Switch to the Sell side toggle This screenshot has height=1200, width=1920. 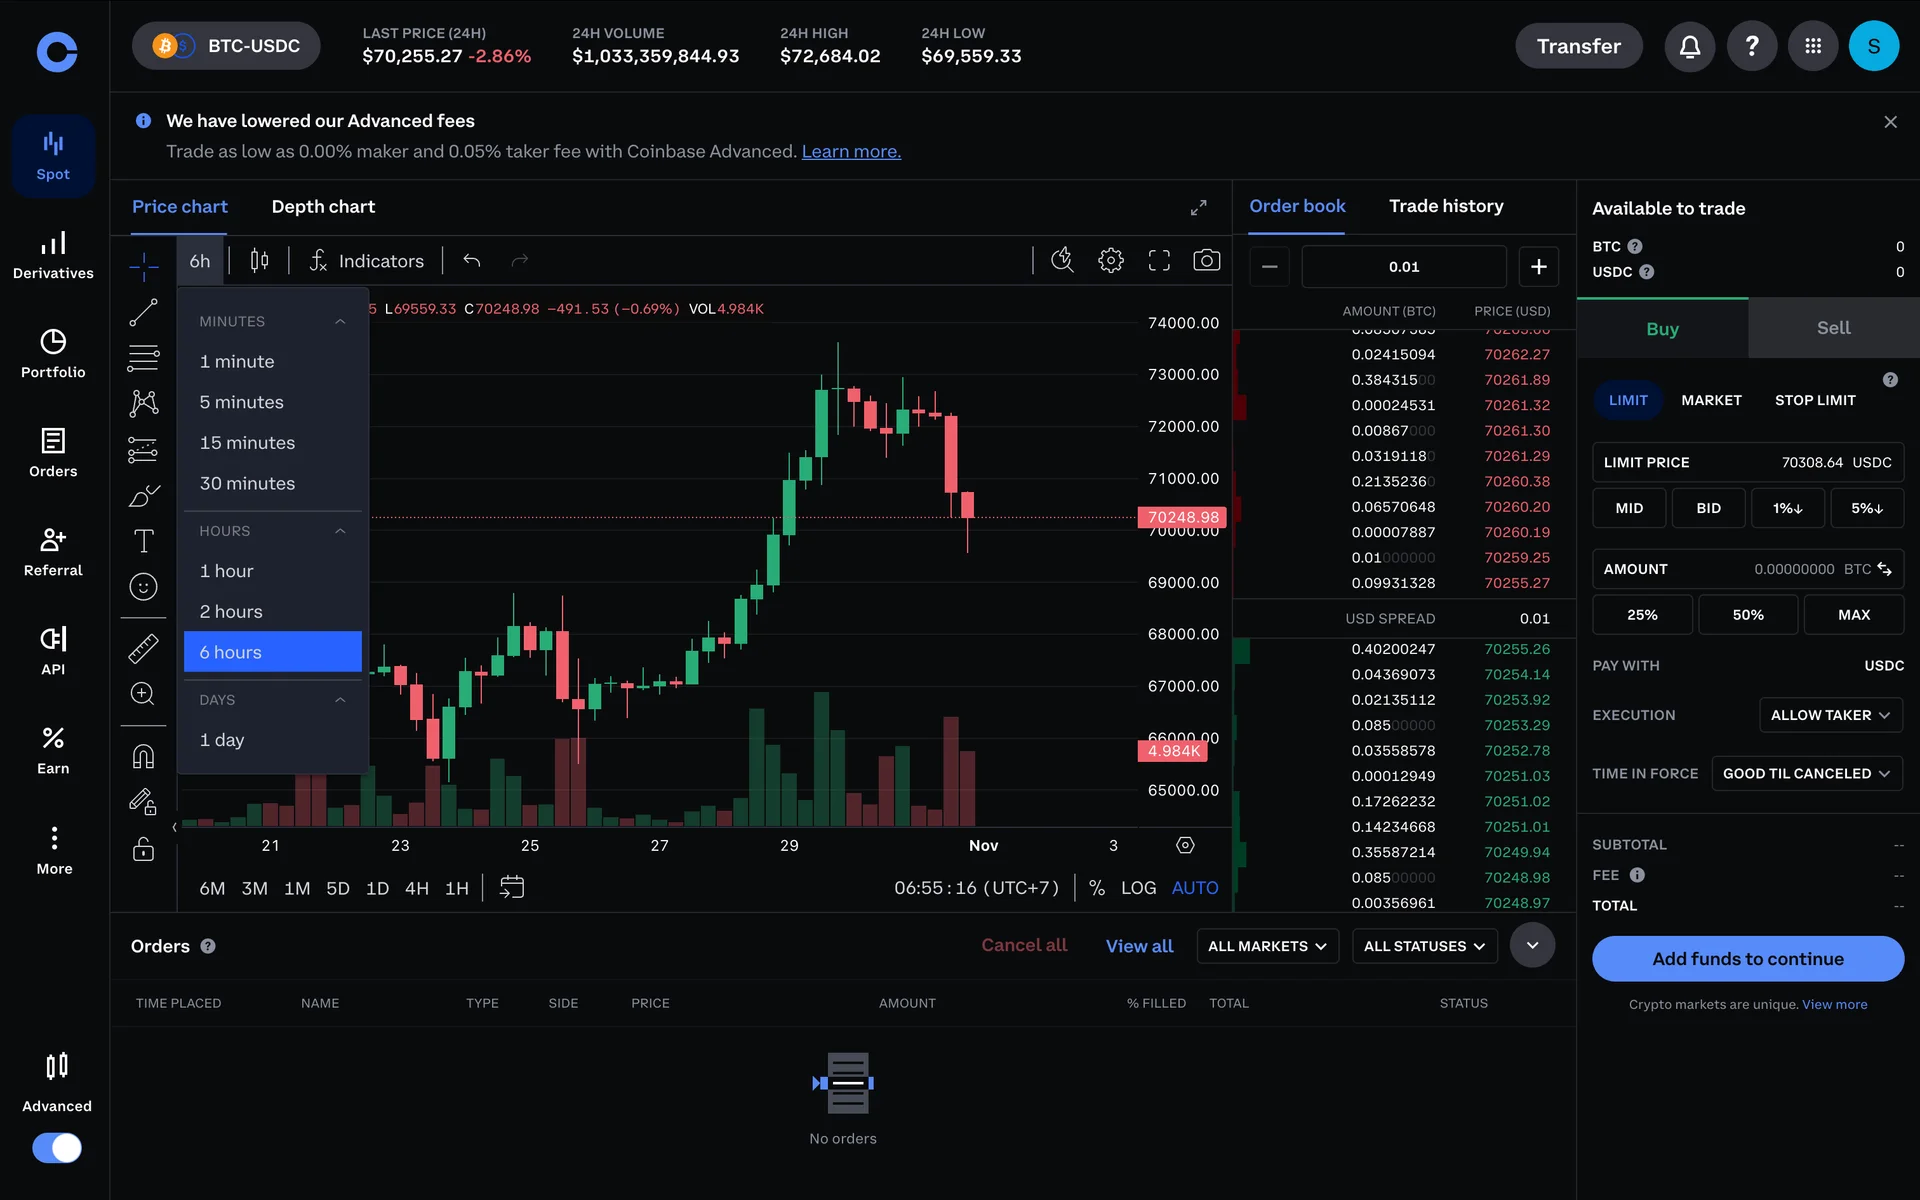point(1833,328)
